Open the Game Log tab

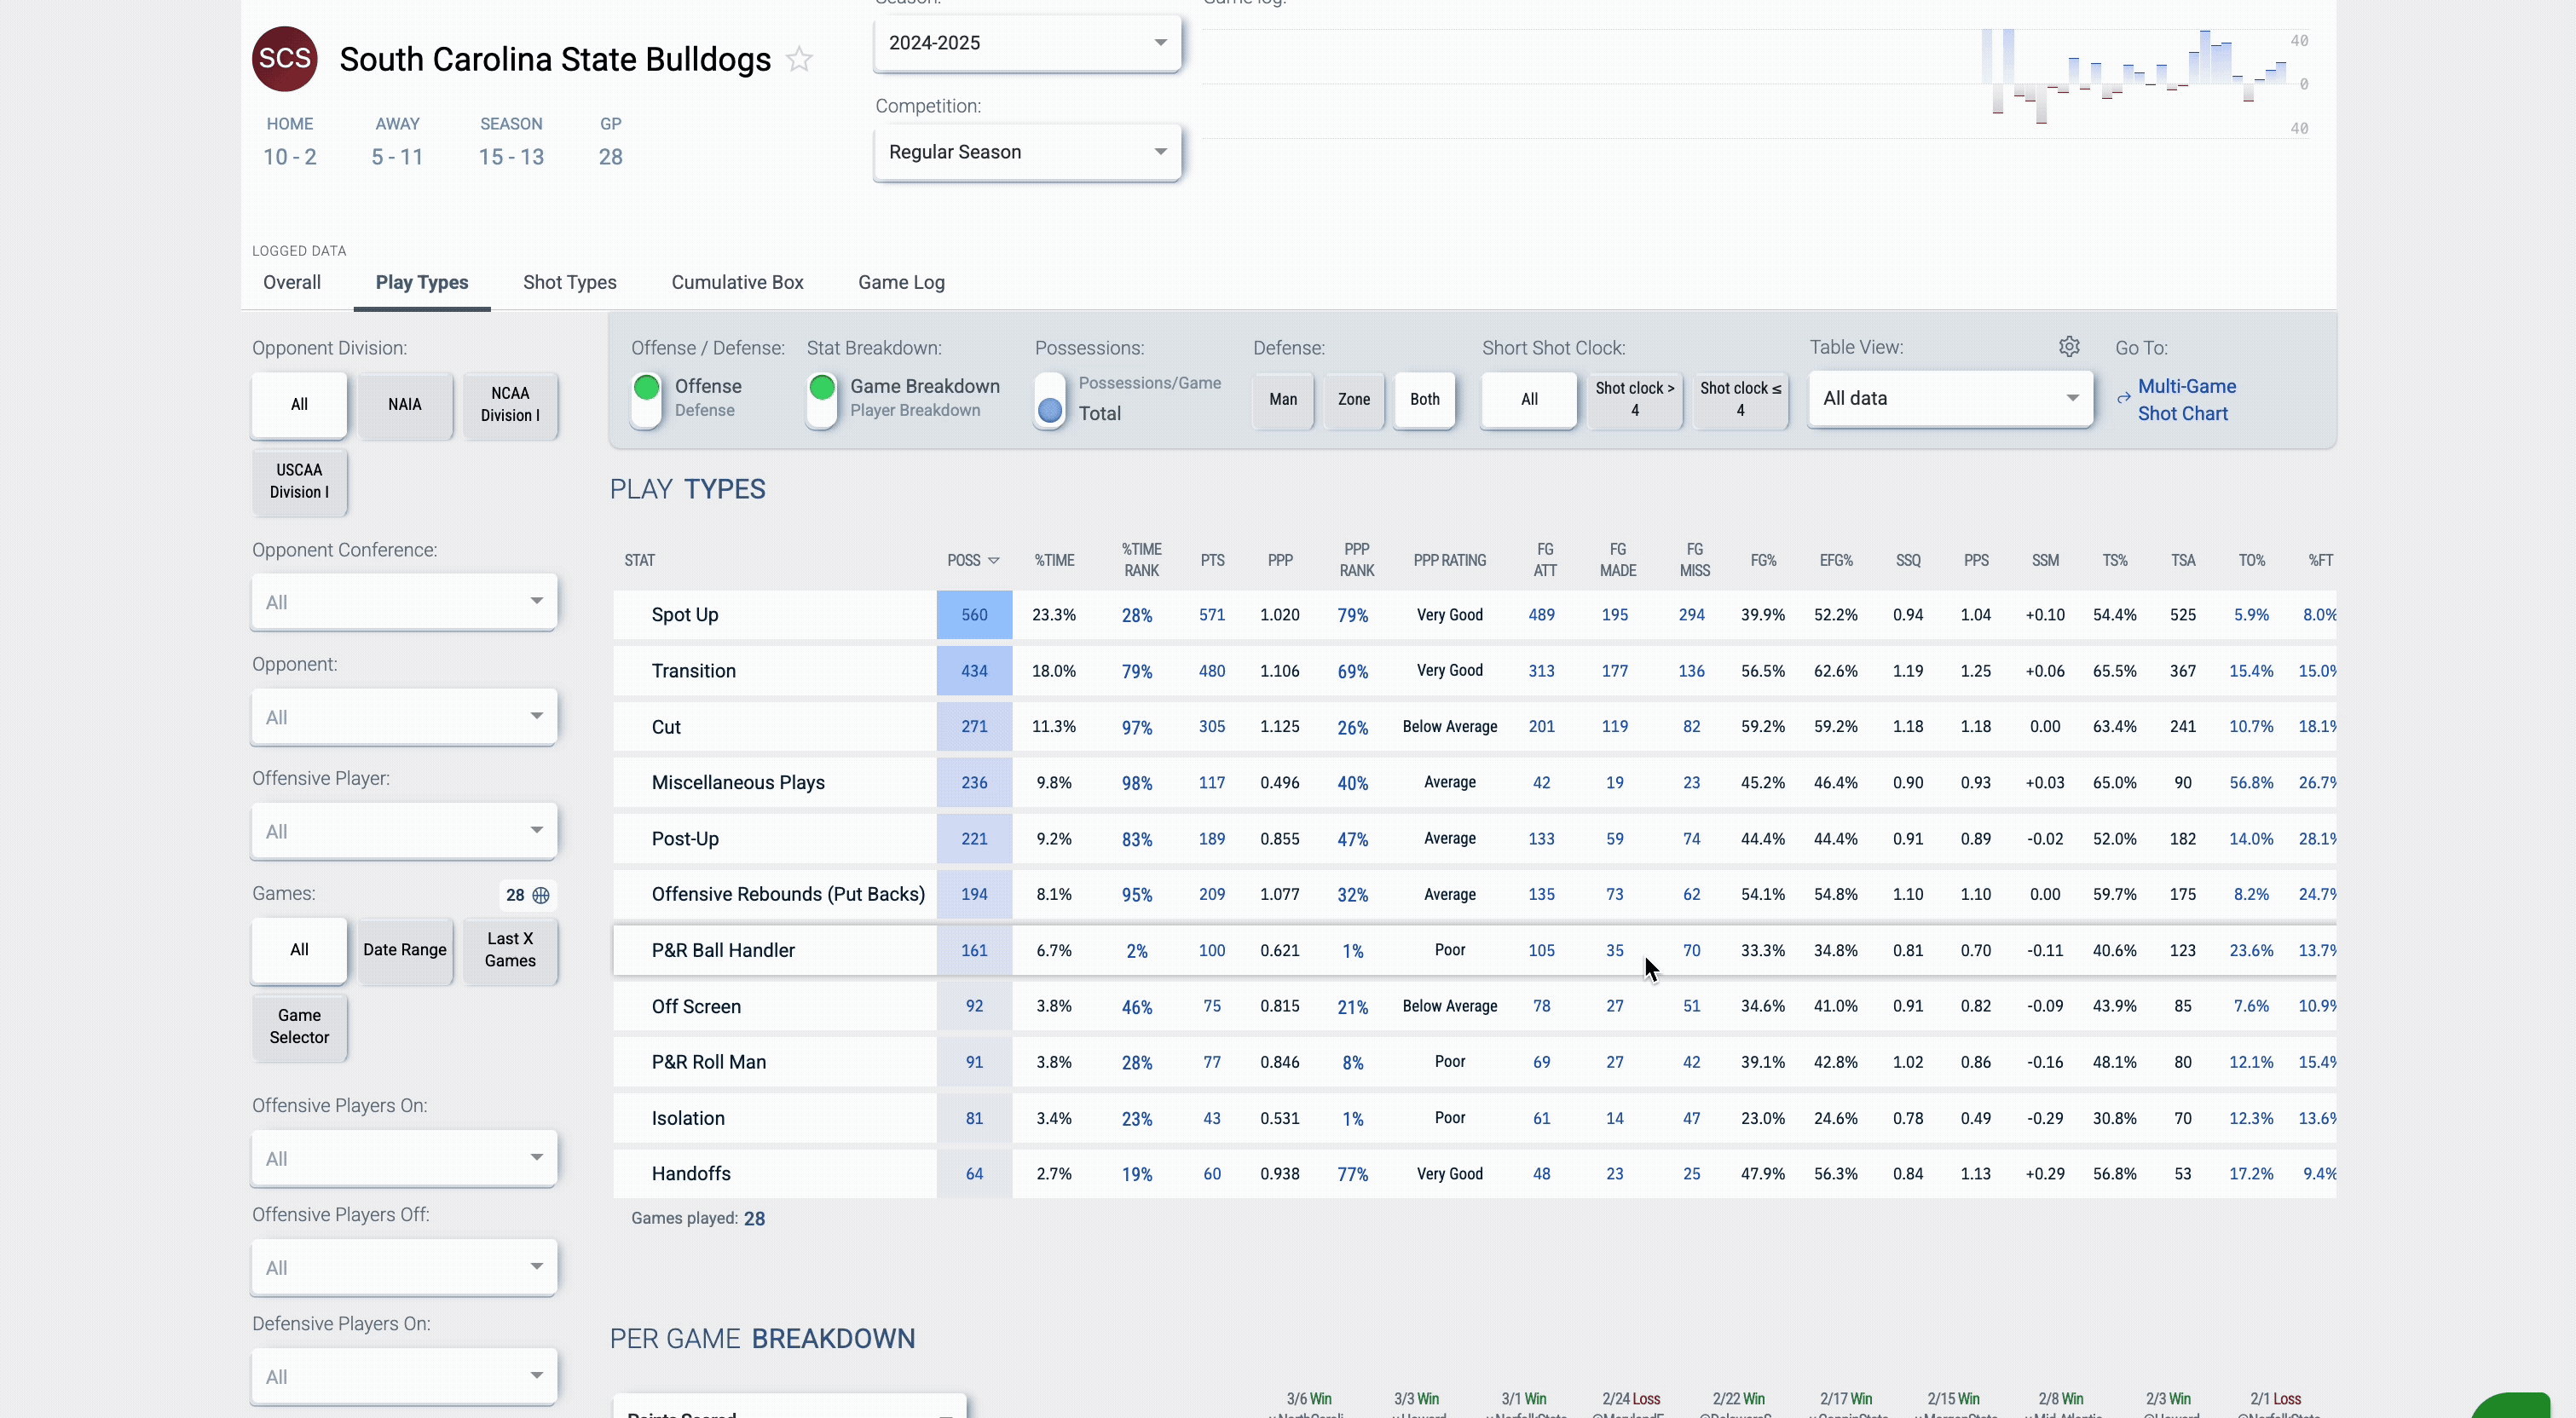(901, 283)
